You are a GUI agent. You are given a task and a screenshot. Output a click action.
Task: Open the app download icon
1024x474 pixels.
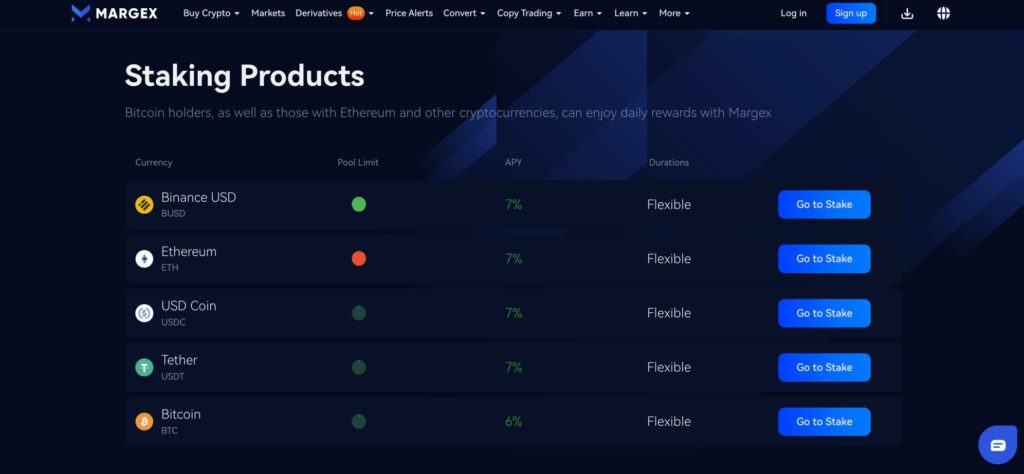(x=907, y=13)
